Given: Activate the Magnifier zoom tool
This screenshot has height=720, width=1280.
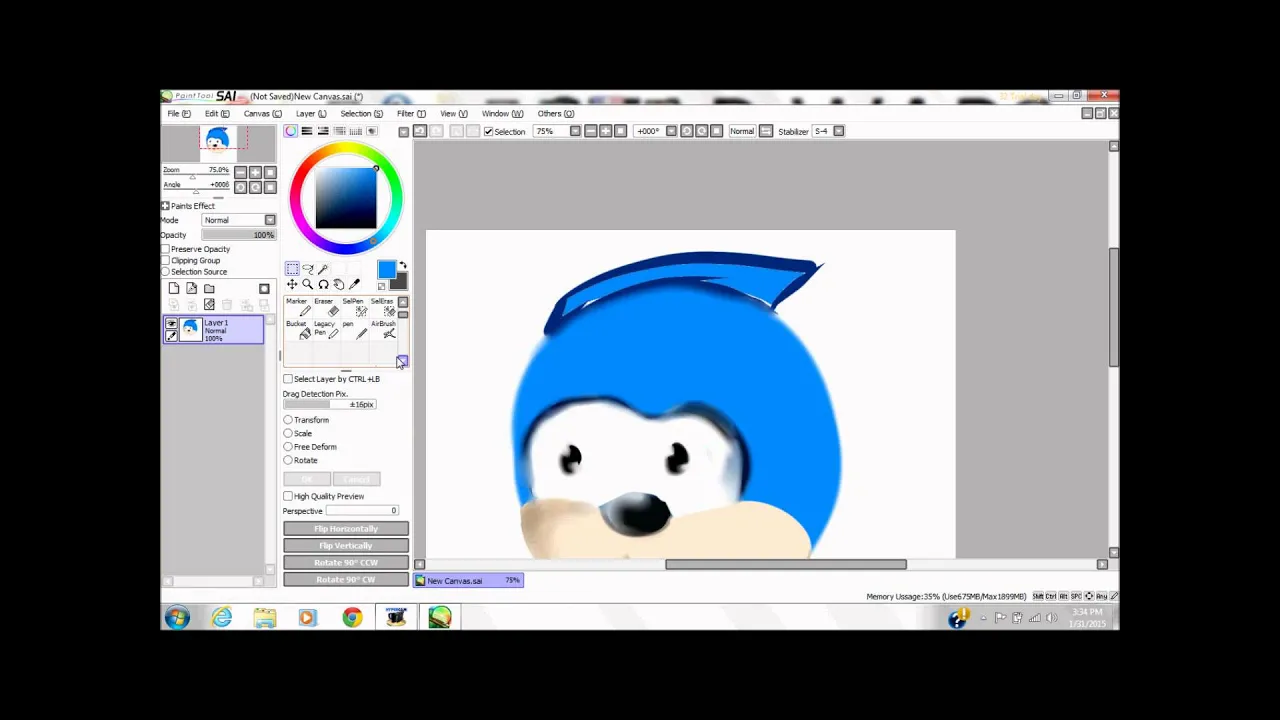Looking at the screenshot, I should pos(308,284).
